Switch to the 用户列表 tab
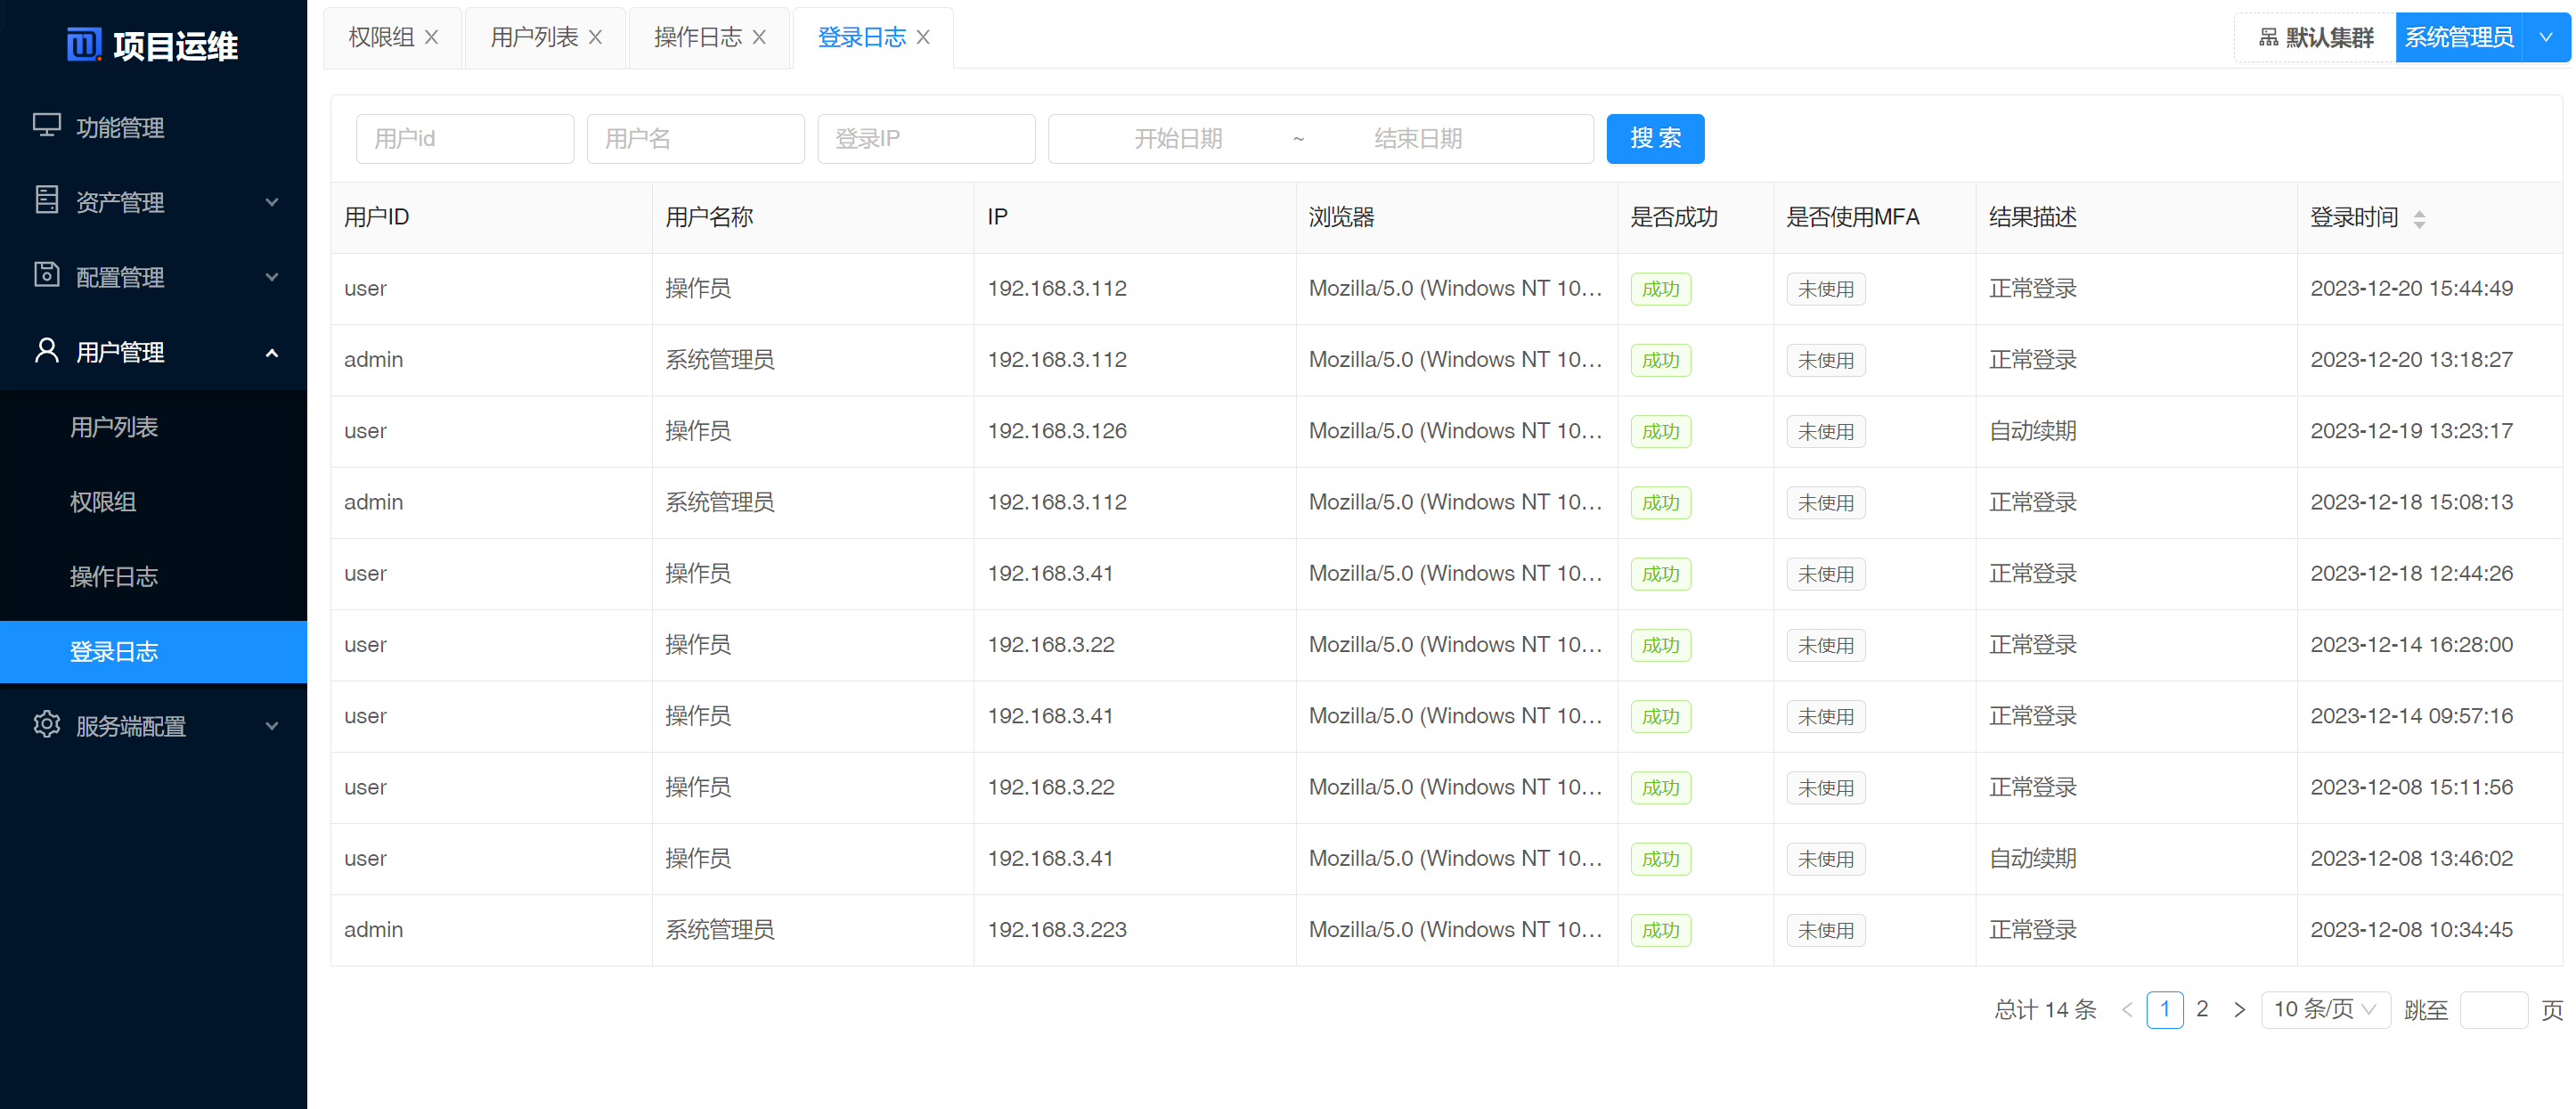 (534, 37)
